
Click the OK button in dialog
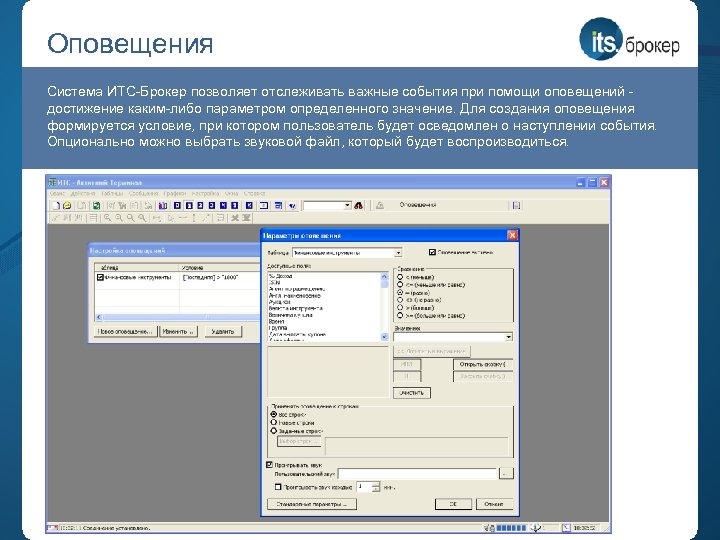[x=453, y=504]
